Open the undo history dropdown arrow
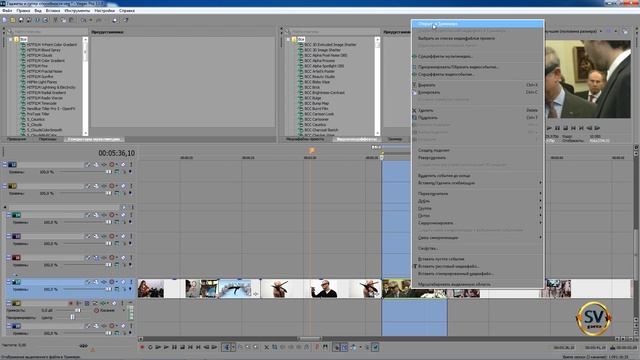This screenshot has height=360, width=640. point(90,20)
